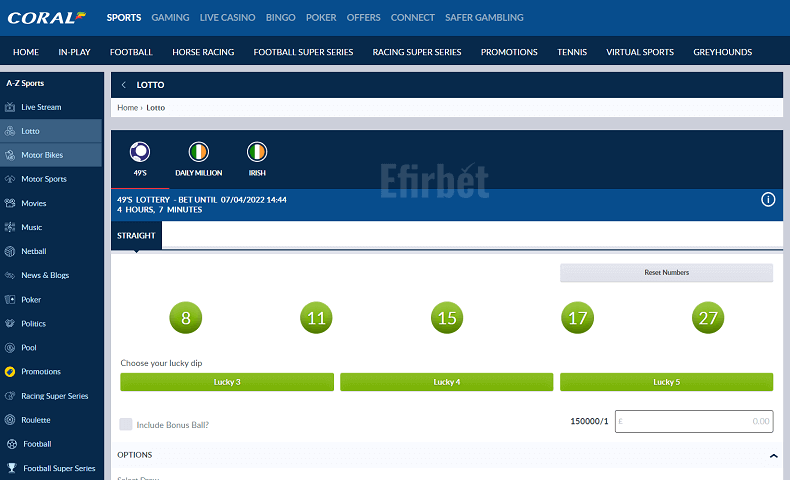
Task: Open Football in navigation bar
Action: (x=131, y=52)
